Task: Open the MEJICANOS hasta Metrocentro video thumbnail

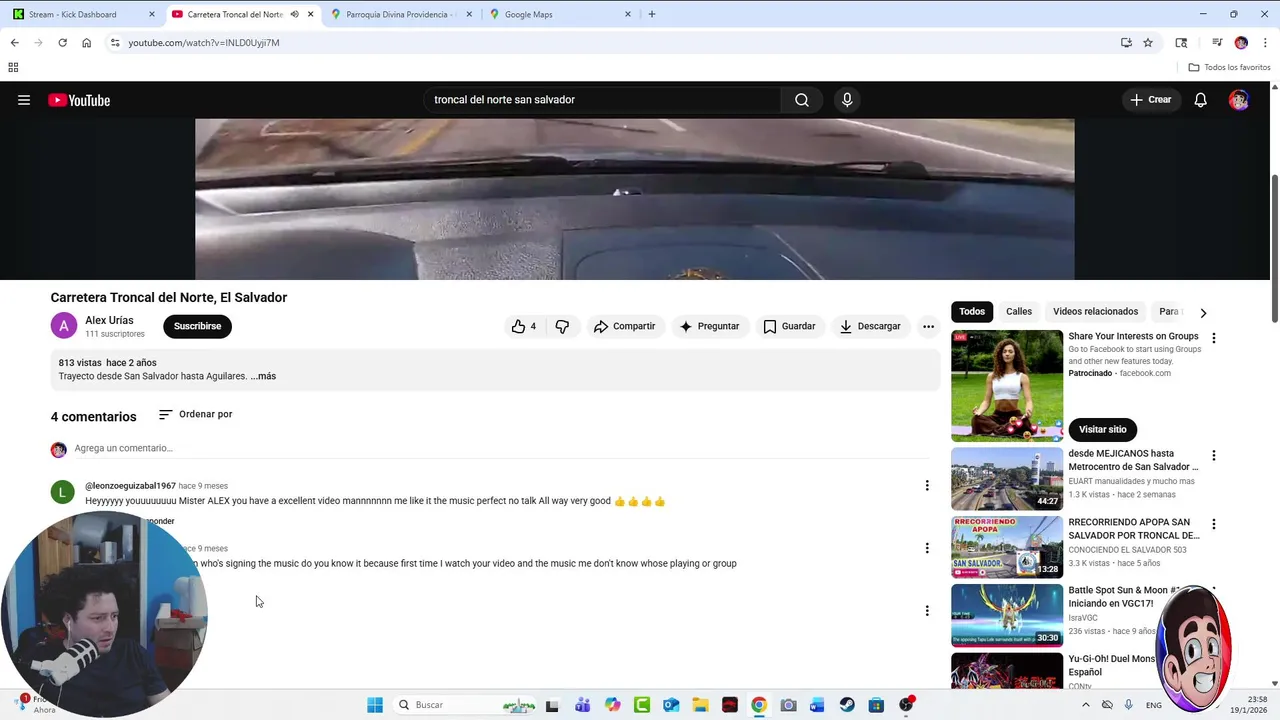Action: point(1007,478)
